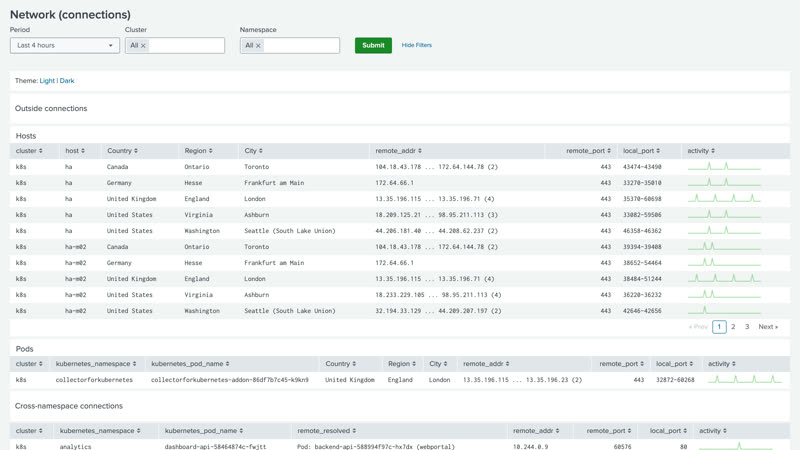Viewport: 800px width, 450px height.
Task: Sort Cross-namespace table by kubernetes_namespace column
Action: (100, 431)
